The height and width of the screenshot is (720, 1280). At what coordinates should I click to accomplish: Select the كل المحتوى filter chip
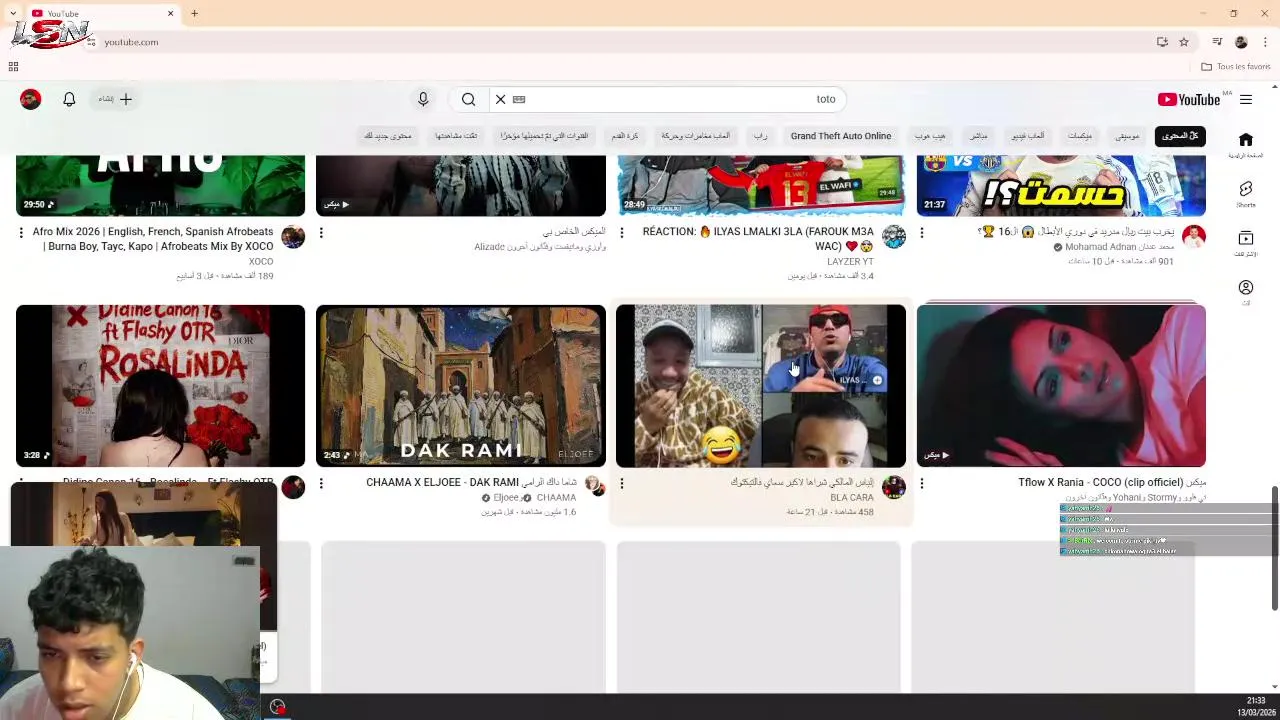click(1180, 136)
